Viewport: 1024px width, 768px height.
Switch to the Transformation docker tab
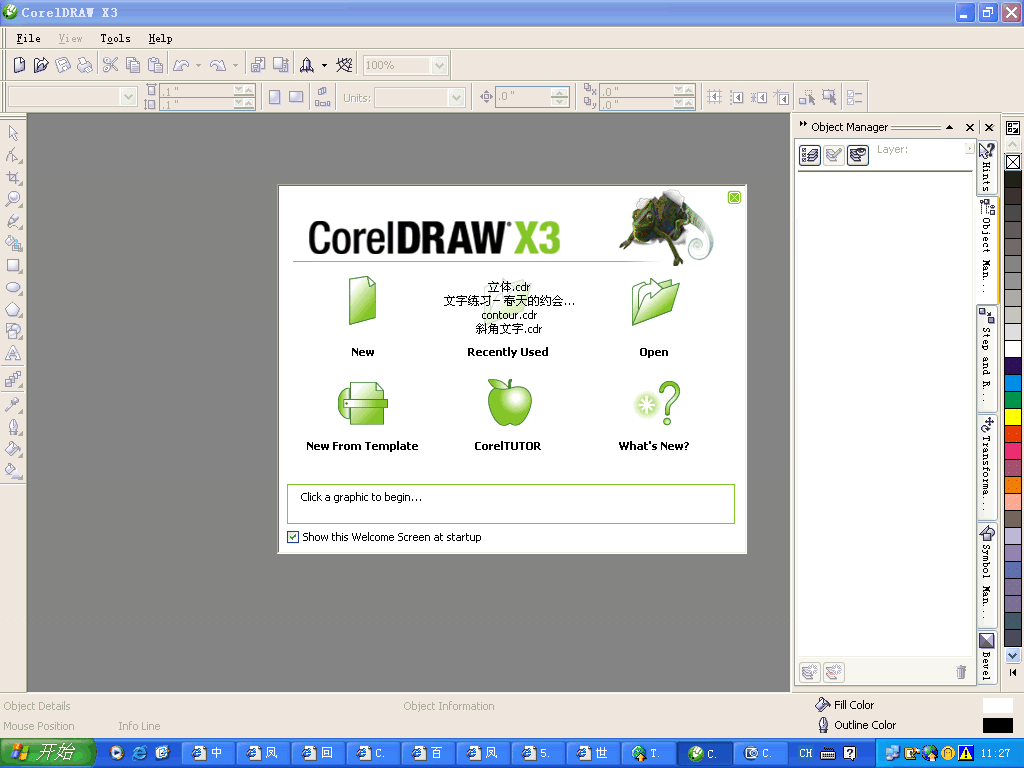987,466
